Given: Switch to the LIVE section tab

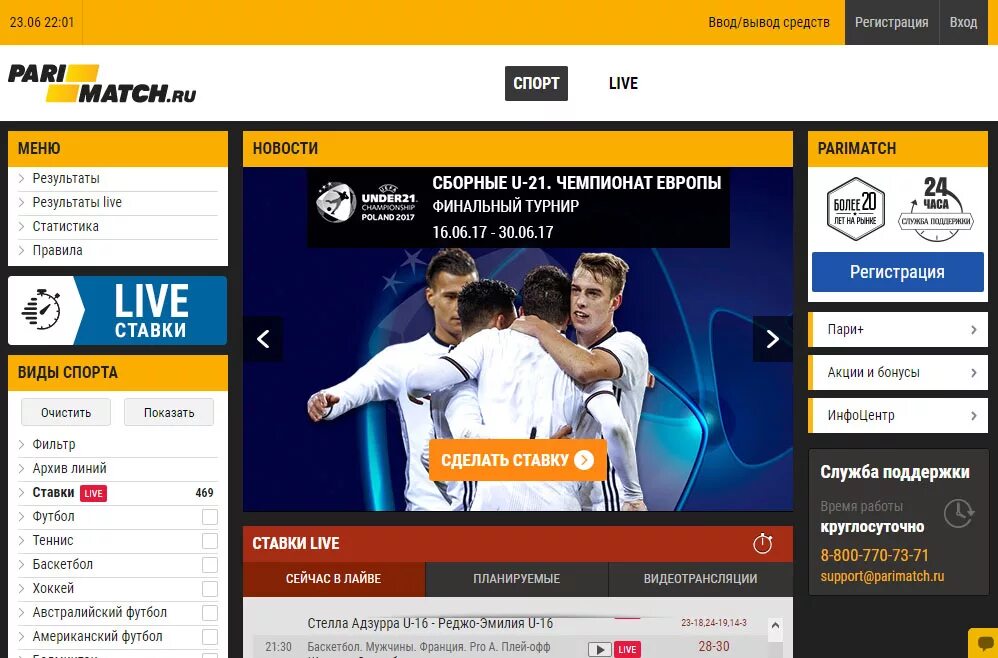Looking at the screenshot, I should (x=623, y=83).
